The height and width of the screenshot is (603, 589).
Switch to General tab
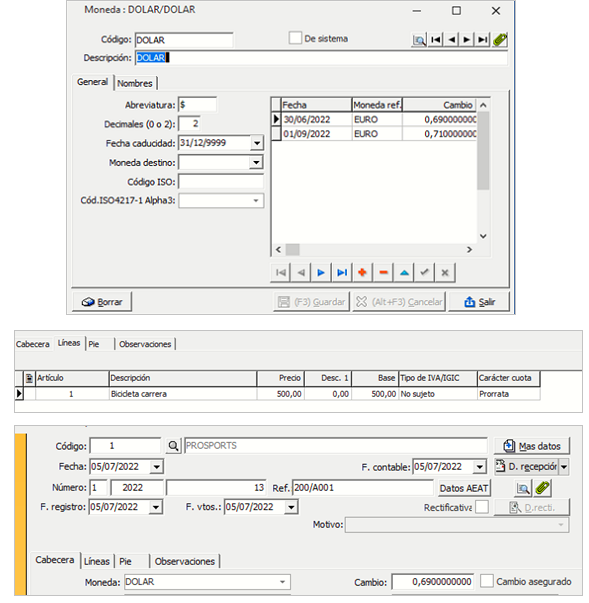coord(92,82)
